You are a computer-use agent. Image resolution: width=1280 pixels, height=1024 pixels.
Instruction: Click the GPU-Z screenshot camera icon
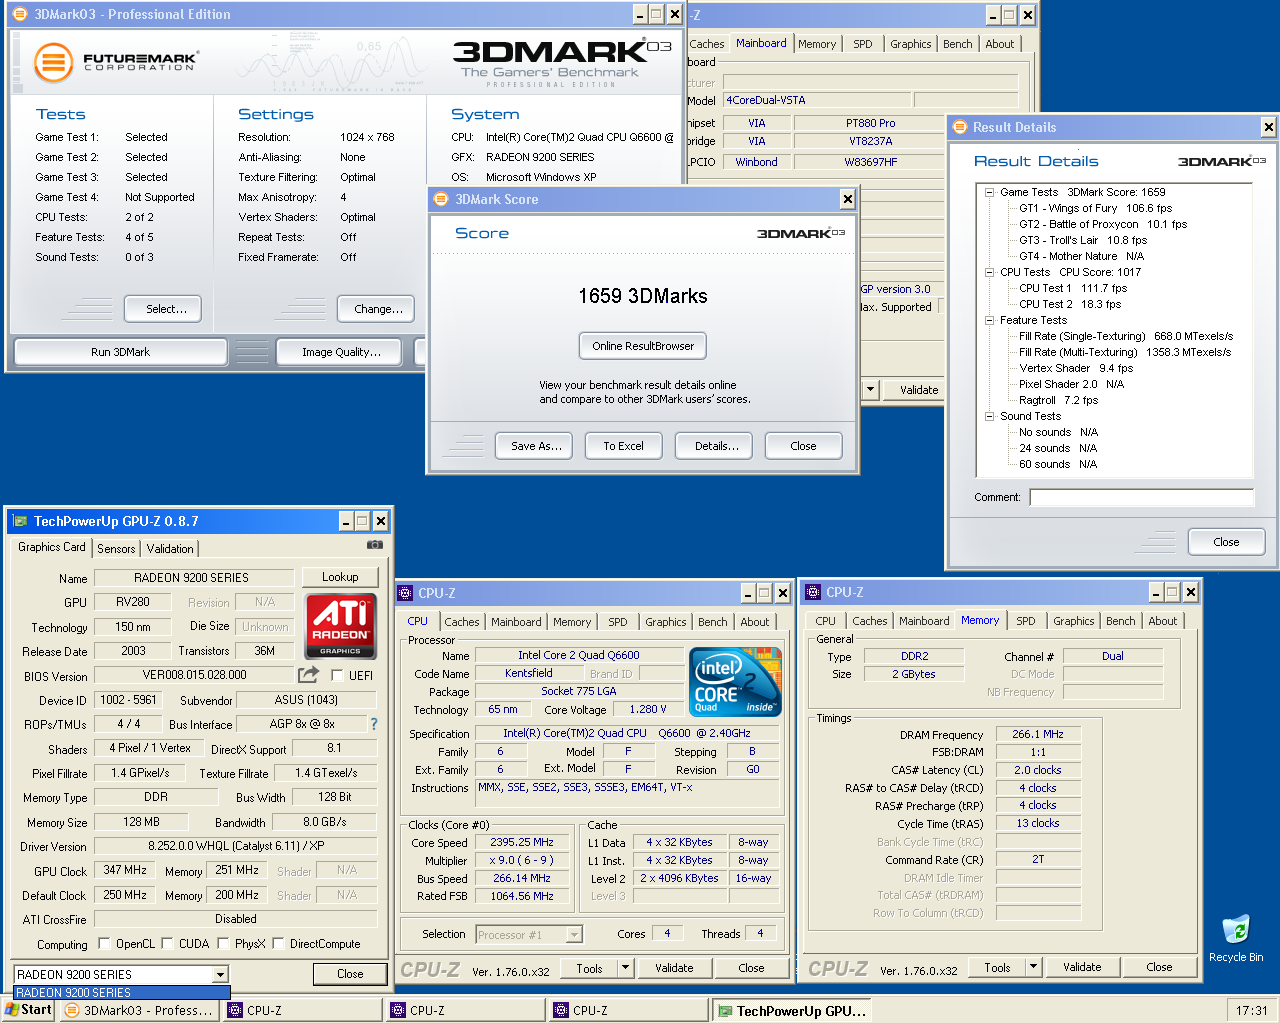(x=375, y=545)
